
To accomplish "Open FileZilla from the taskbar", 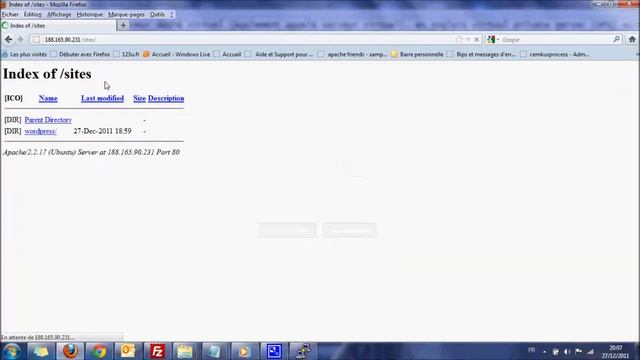I will click(x=157, y=351).
